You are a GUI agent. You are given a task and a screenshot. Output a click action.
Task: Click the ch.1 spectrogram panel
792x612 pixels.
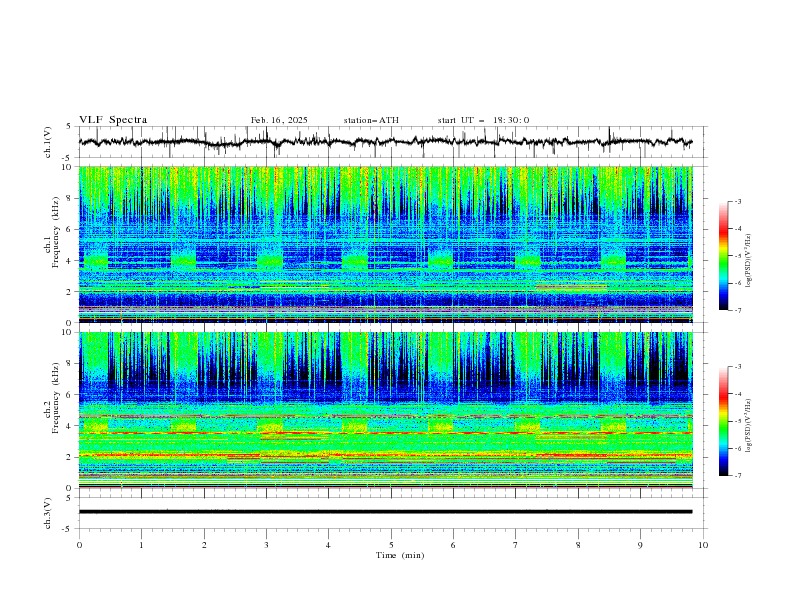(386, 244)
